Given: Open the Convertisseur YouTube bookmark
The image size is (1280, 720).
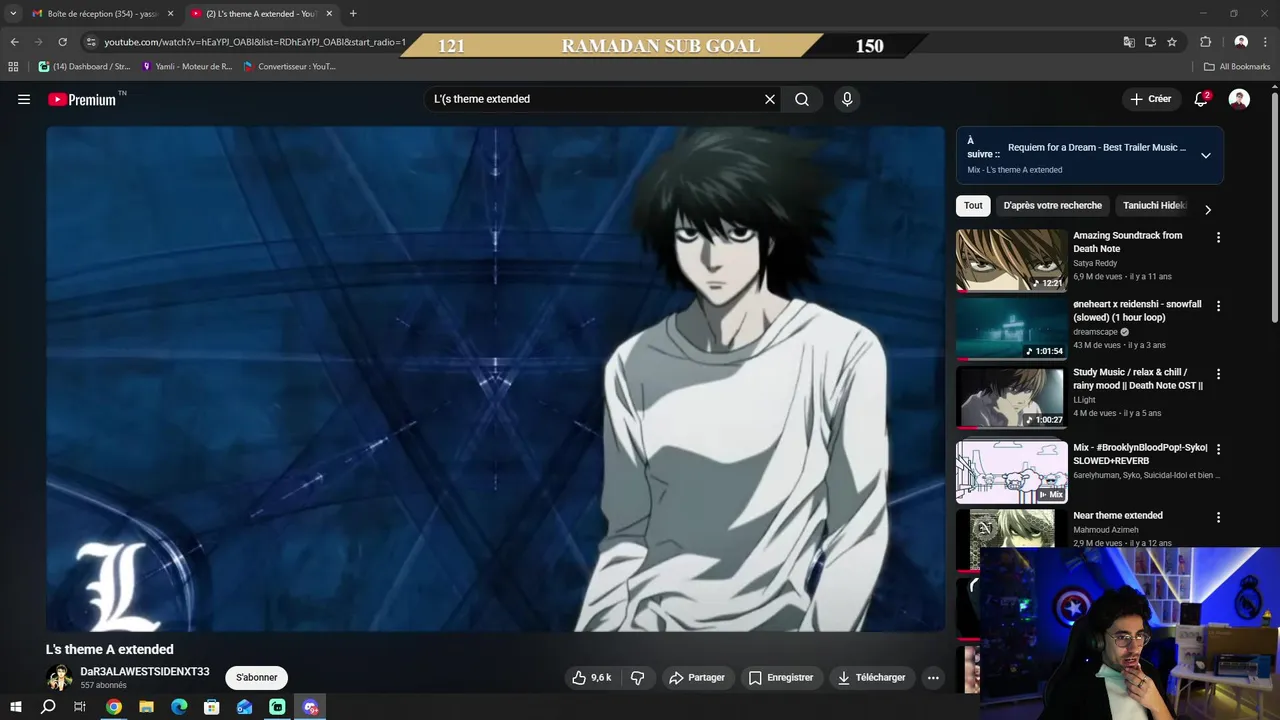Looking at the screenshot, I should [290, 67].
